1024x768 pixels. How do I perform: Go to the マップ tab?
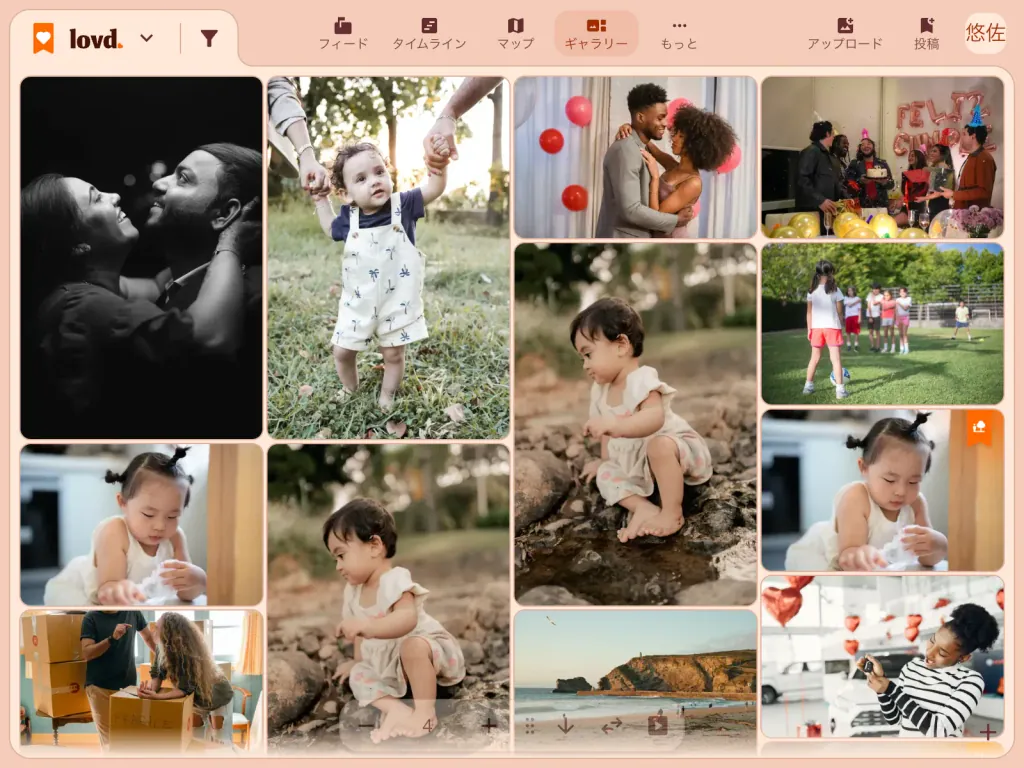[515, 33]
